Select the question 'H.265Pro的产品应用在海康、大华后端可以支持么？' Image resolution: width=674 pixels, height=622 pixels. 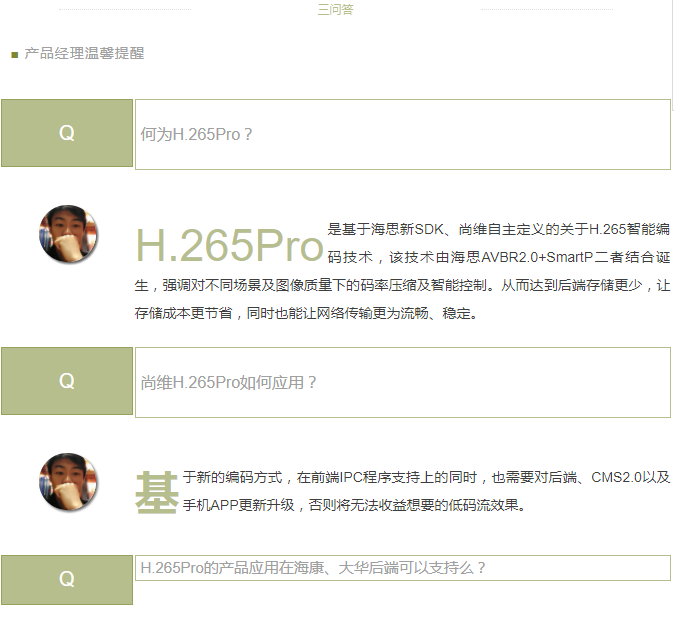pos(403,568)
